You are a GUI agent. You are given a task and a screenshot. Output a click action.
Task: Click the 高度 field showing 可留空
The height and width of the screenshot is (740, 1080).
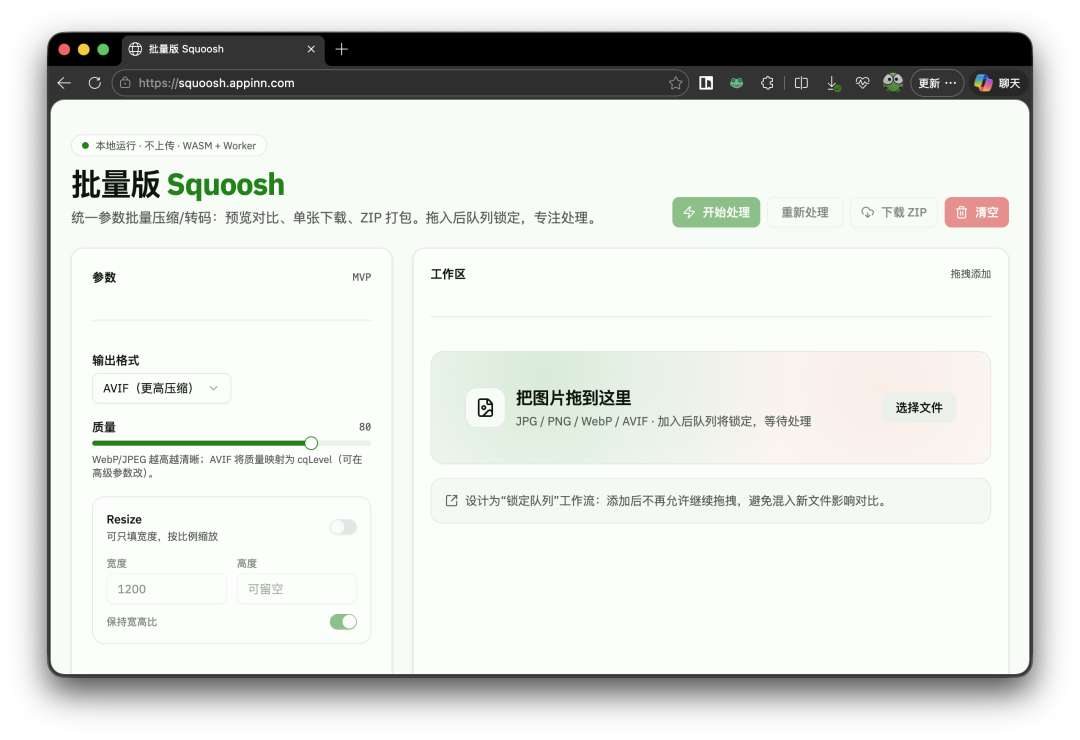point(297,589)
